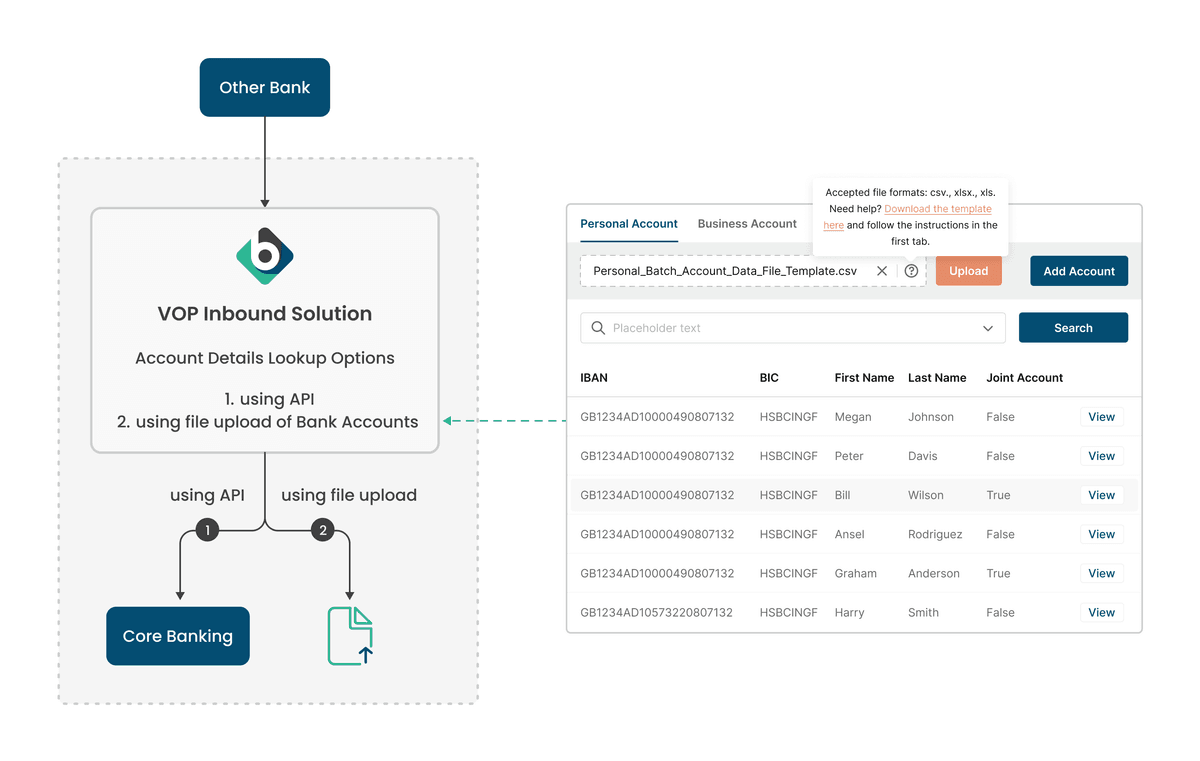Click into the Placeholder text search field

(x=780, y=328)
